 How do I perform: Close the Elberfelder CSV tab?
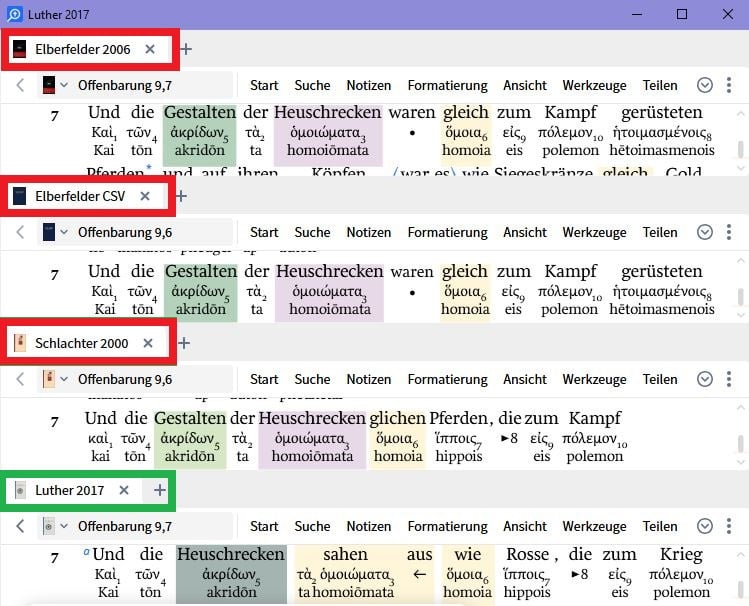click(145, 196)
